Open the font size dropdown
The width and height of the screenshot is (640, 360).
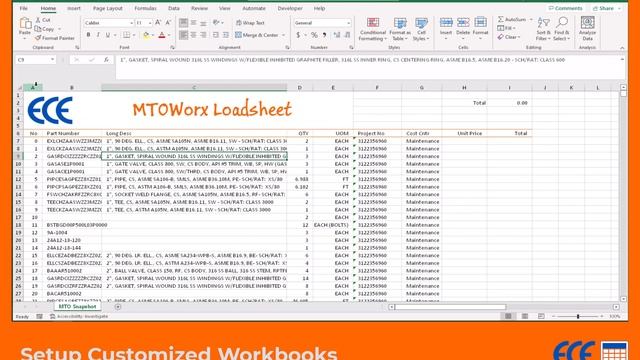click(150, 23)
